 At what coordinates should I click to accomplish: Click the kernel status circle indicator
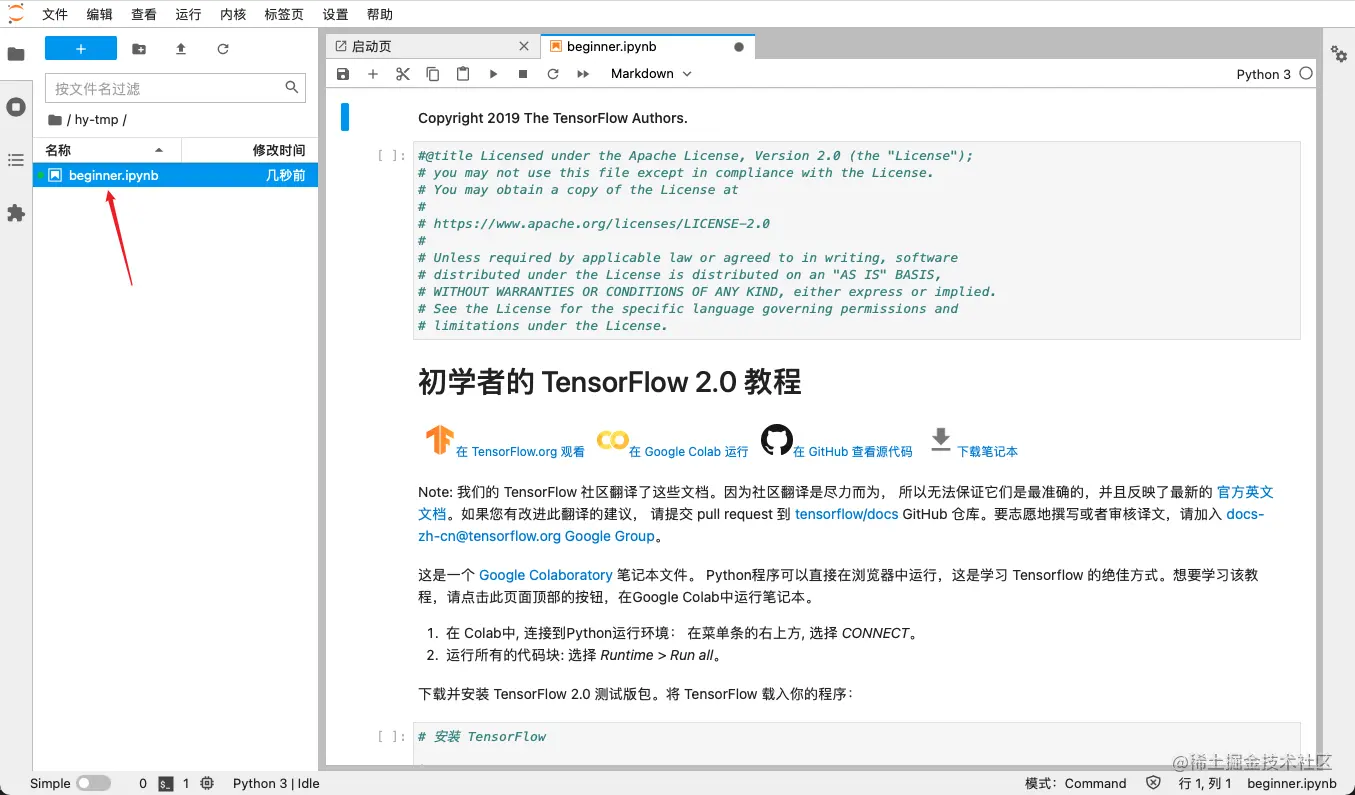(x=1306, y=73)
